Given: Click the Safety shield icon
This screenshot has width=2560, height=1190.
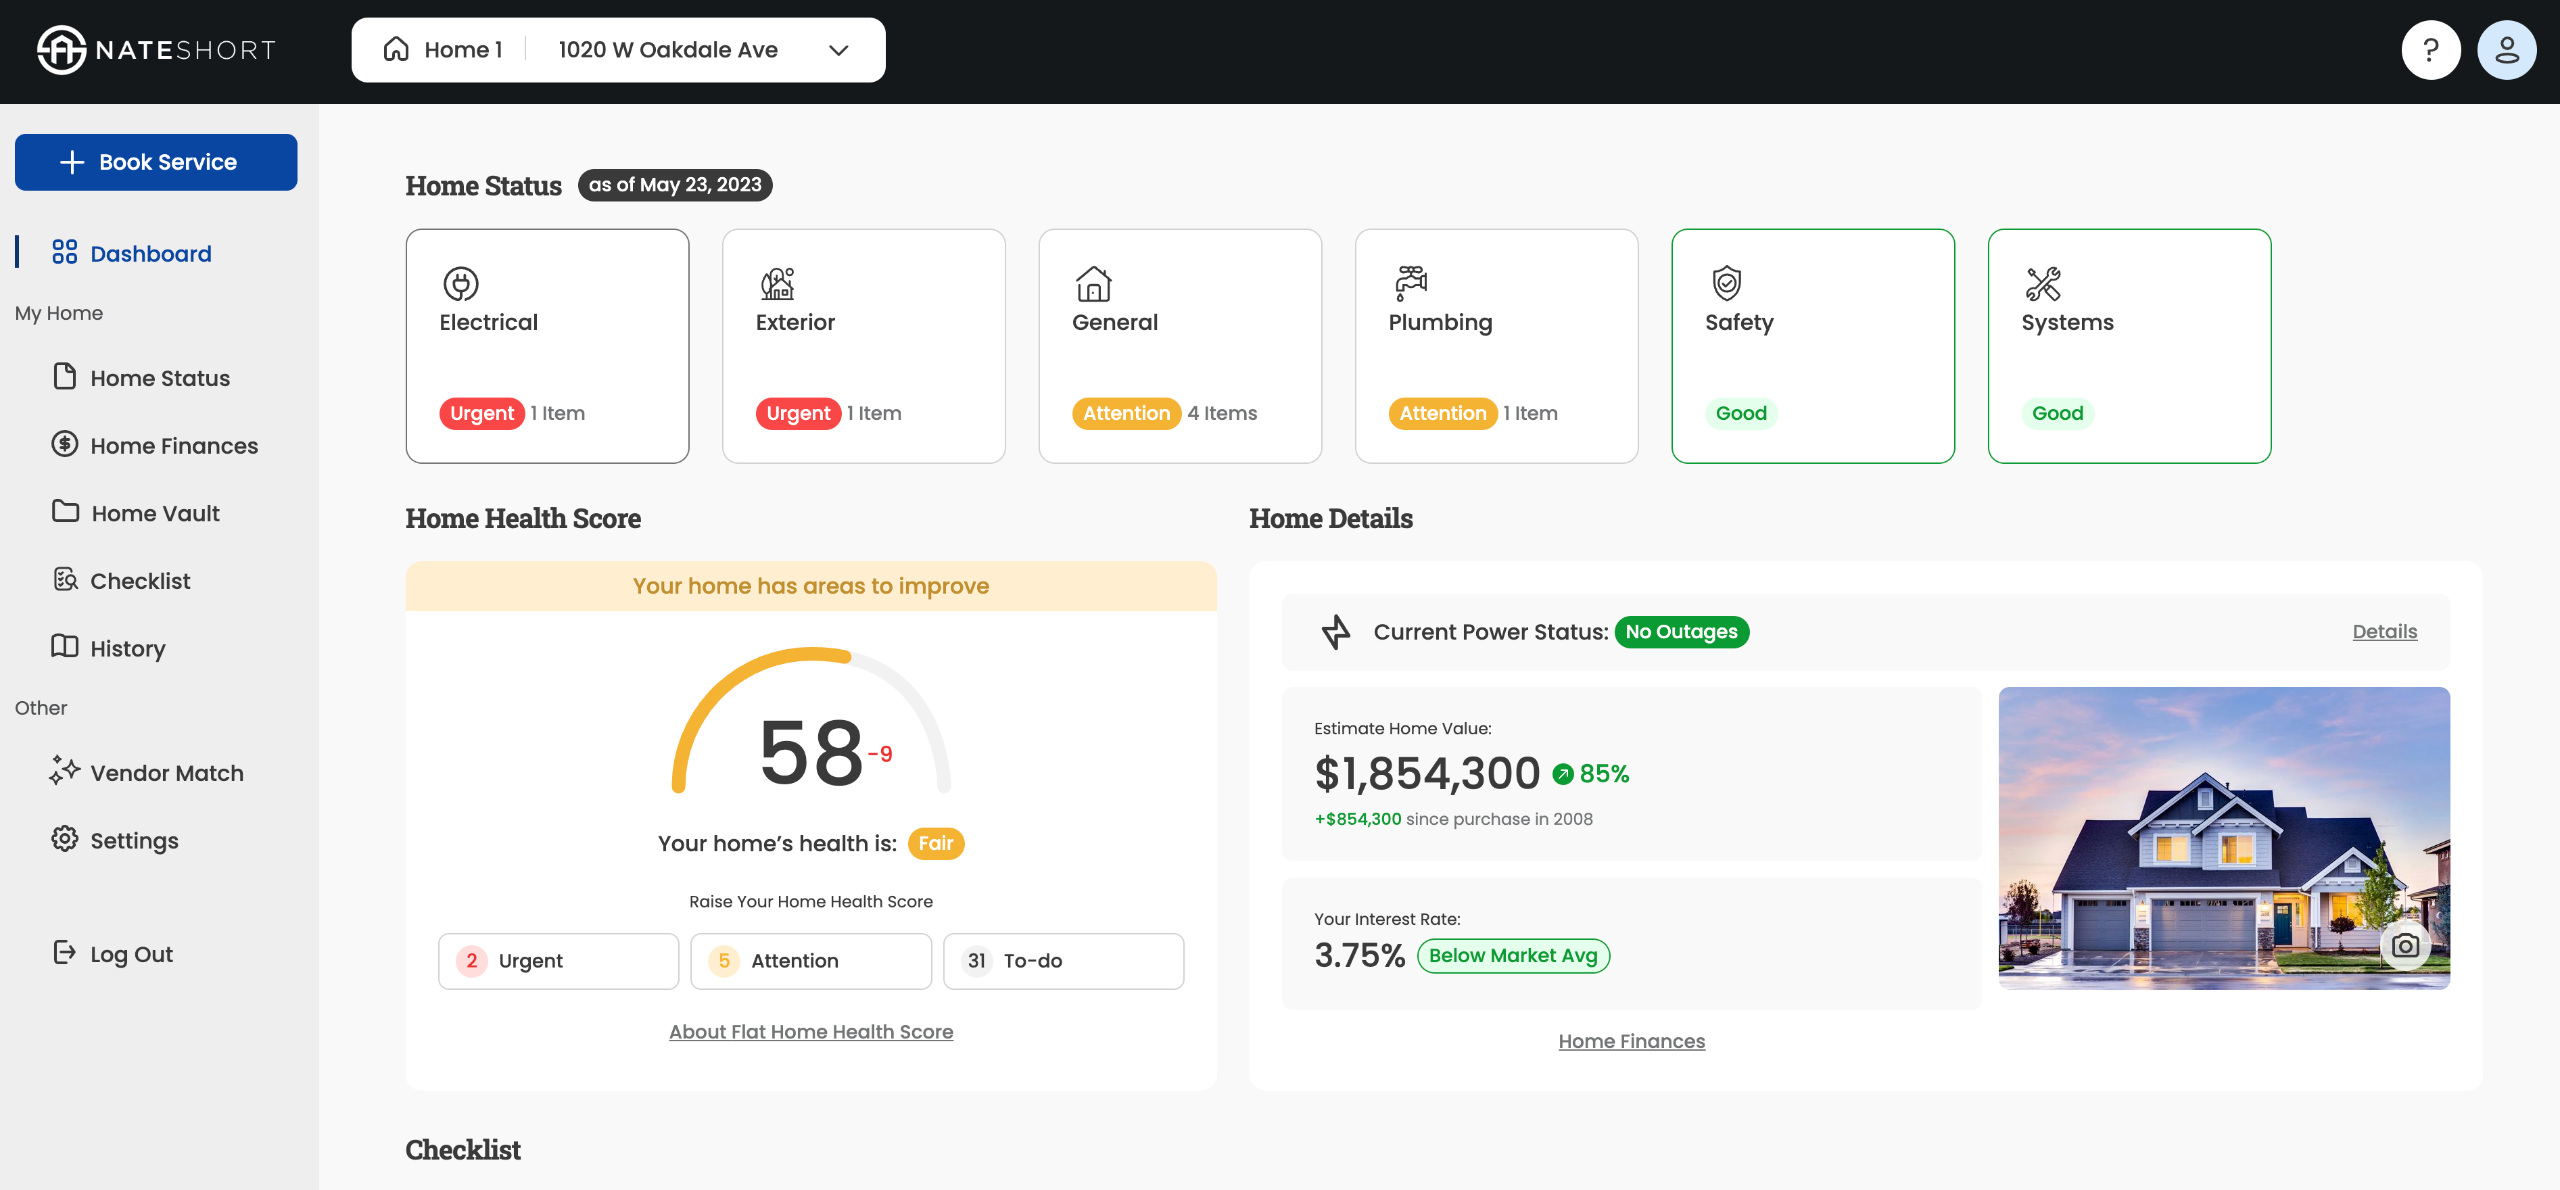Looking at the screenshot, I should (1726, 283).
